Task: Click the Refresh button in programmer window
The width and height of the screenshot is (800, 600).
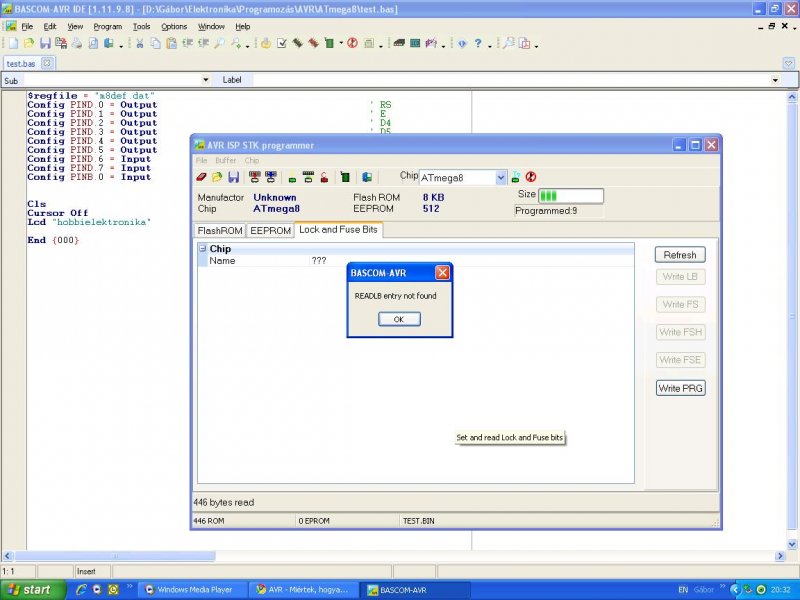Action: point(680,255)
